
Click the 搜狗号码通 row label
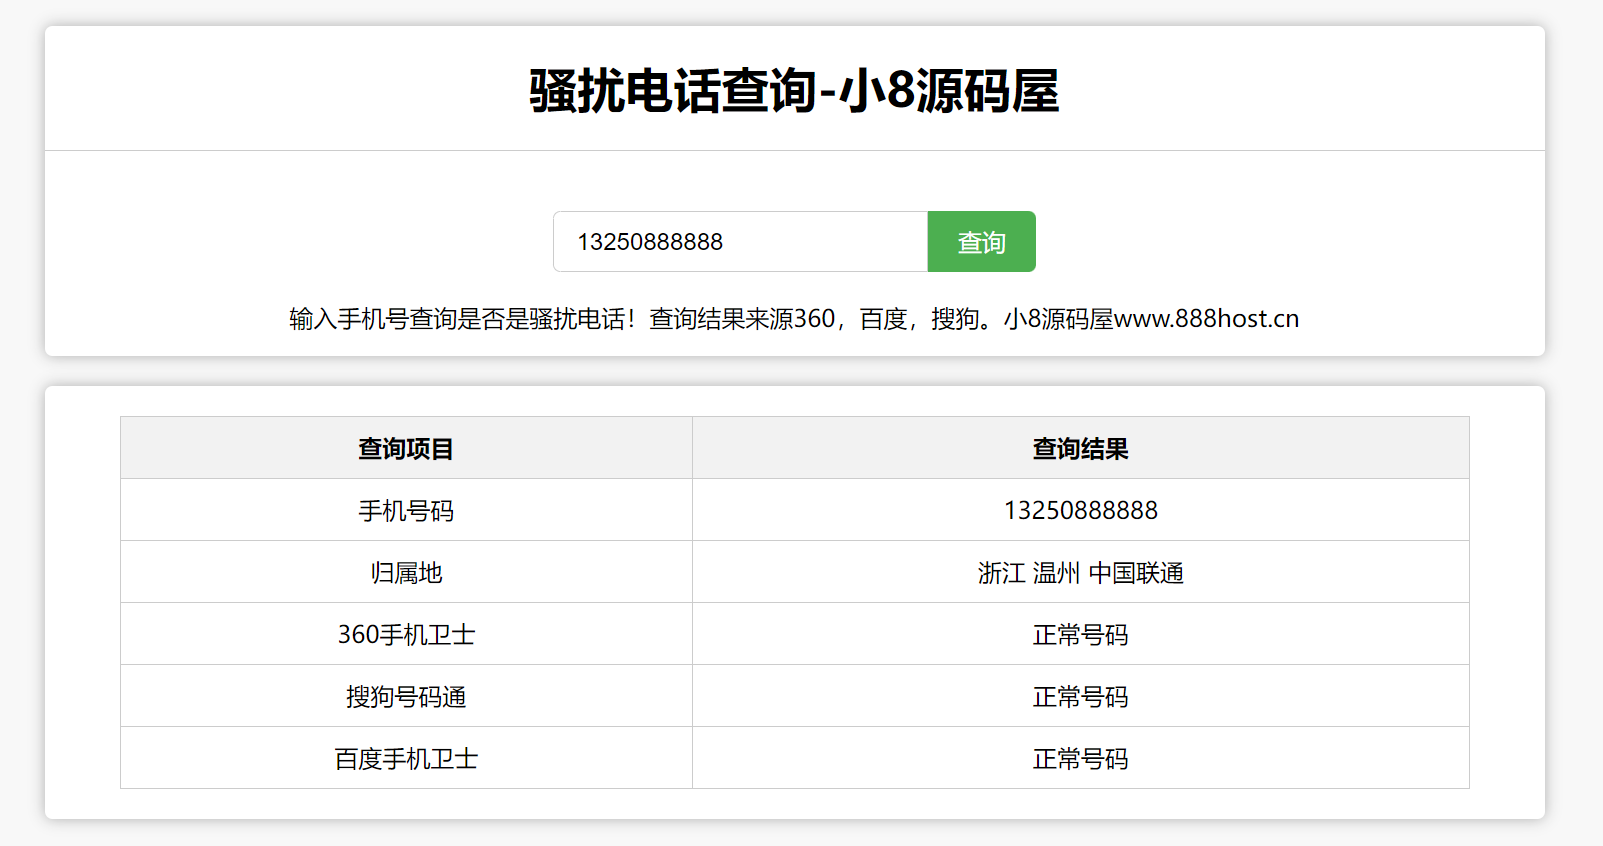pyautogui.click(x=406, y=696)
